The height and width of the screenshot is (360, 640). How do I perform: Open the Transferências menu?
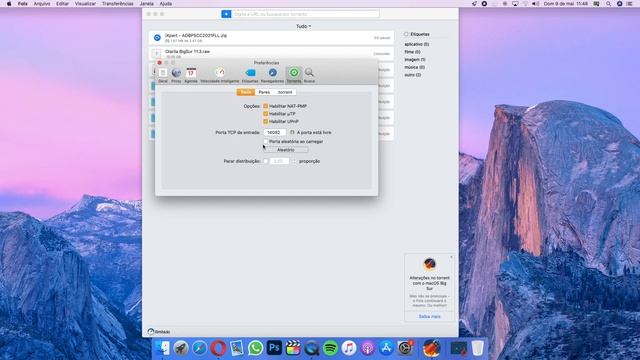[118, 4]
